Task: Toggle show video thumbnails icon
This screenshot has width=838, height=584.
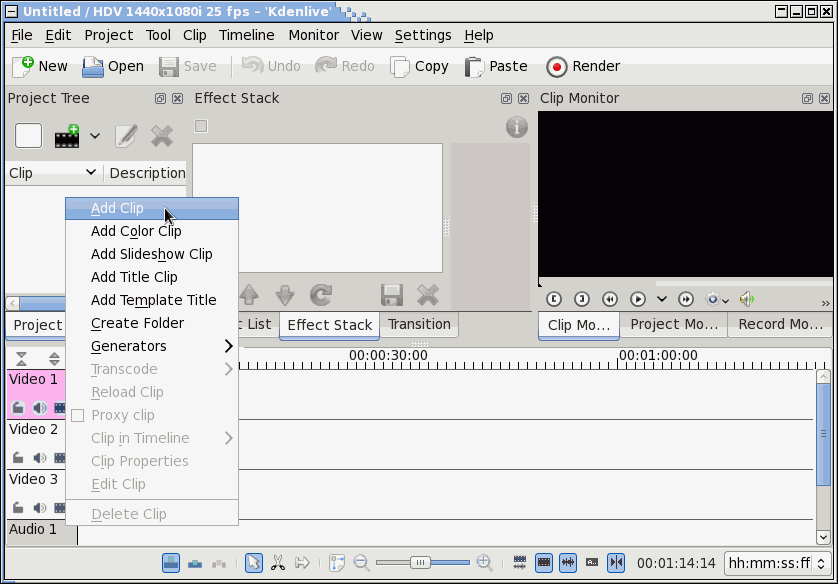Action: click(x=544, y=563)
